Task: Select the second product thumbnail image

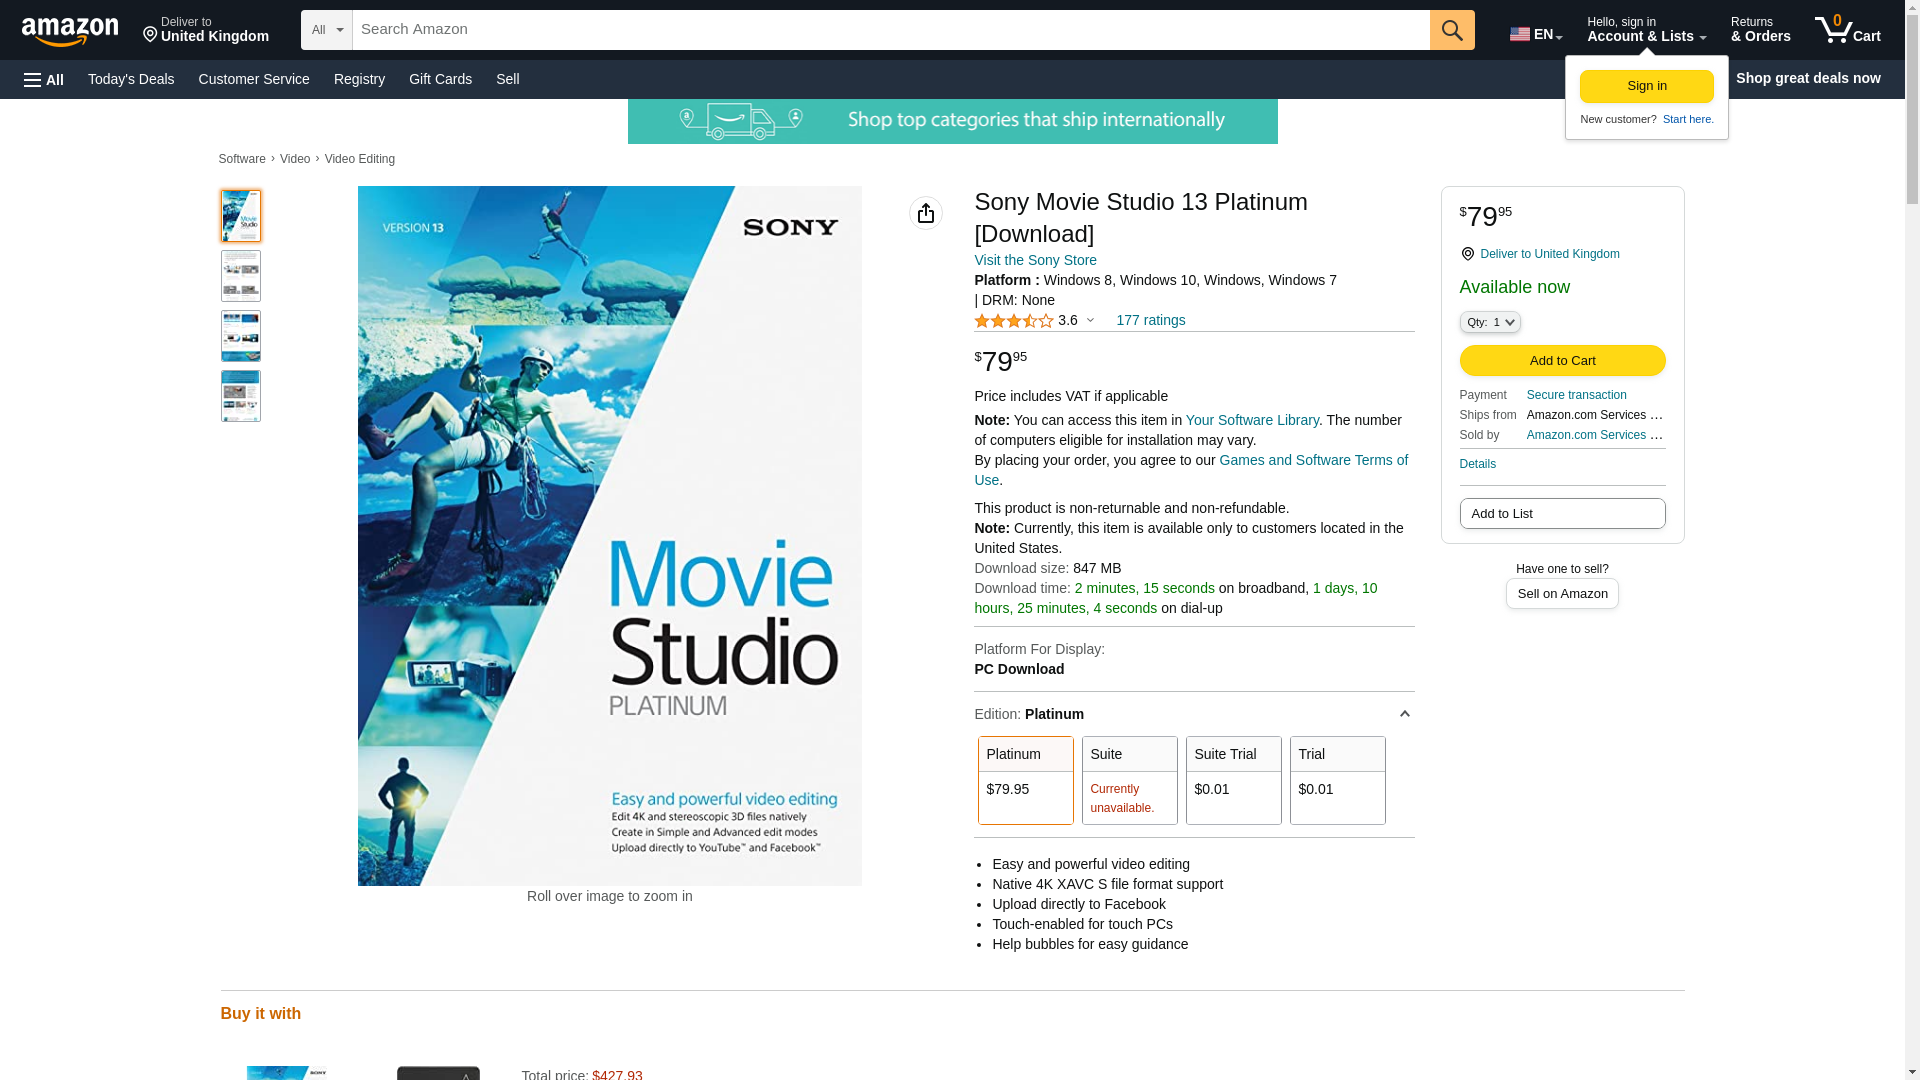Action: [241, 276]
